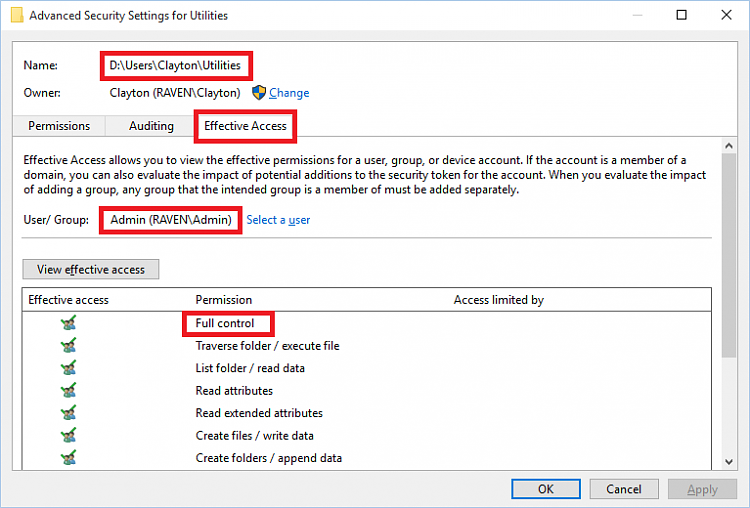Click the Change owner link

coord(289,93)
